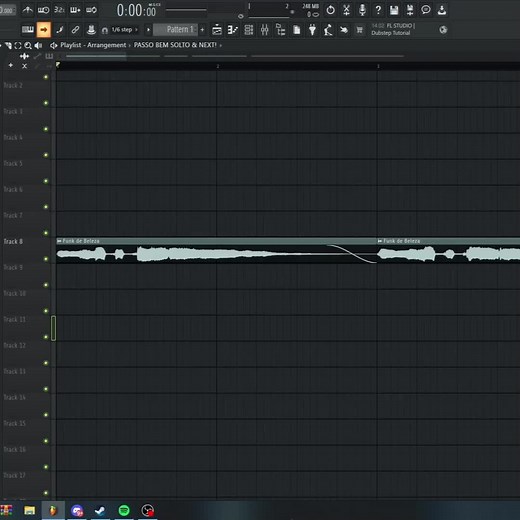The width and height of the screenshot is (520, 520).
Task: Click the microphone recording icon
Action: tap(362, 10)
